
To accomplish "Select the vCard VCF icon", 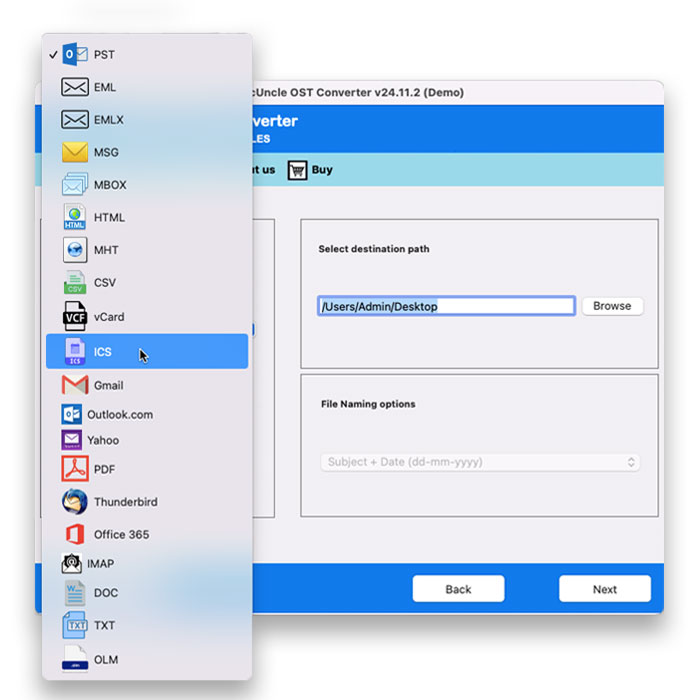I will coord(76,317).
